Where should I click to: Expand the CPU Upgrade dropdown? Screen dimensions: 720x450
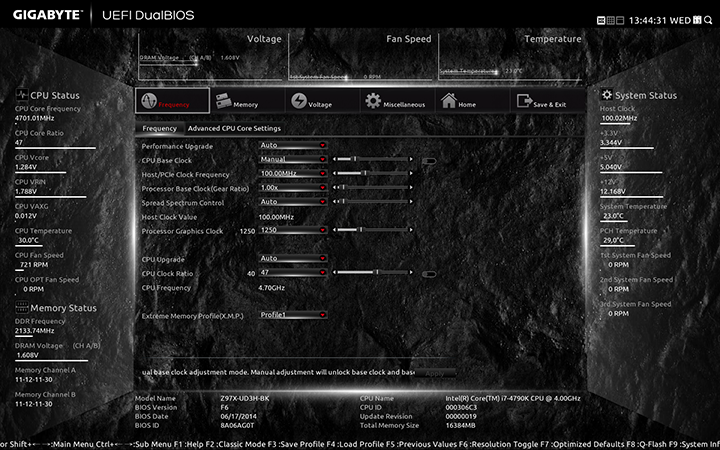pyautogui.click(x=293, y=258)
